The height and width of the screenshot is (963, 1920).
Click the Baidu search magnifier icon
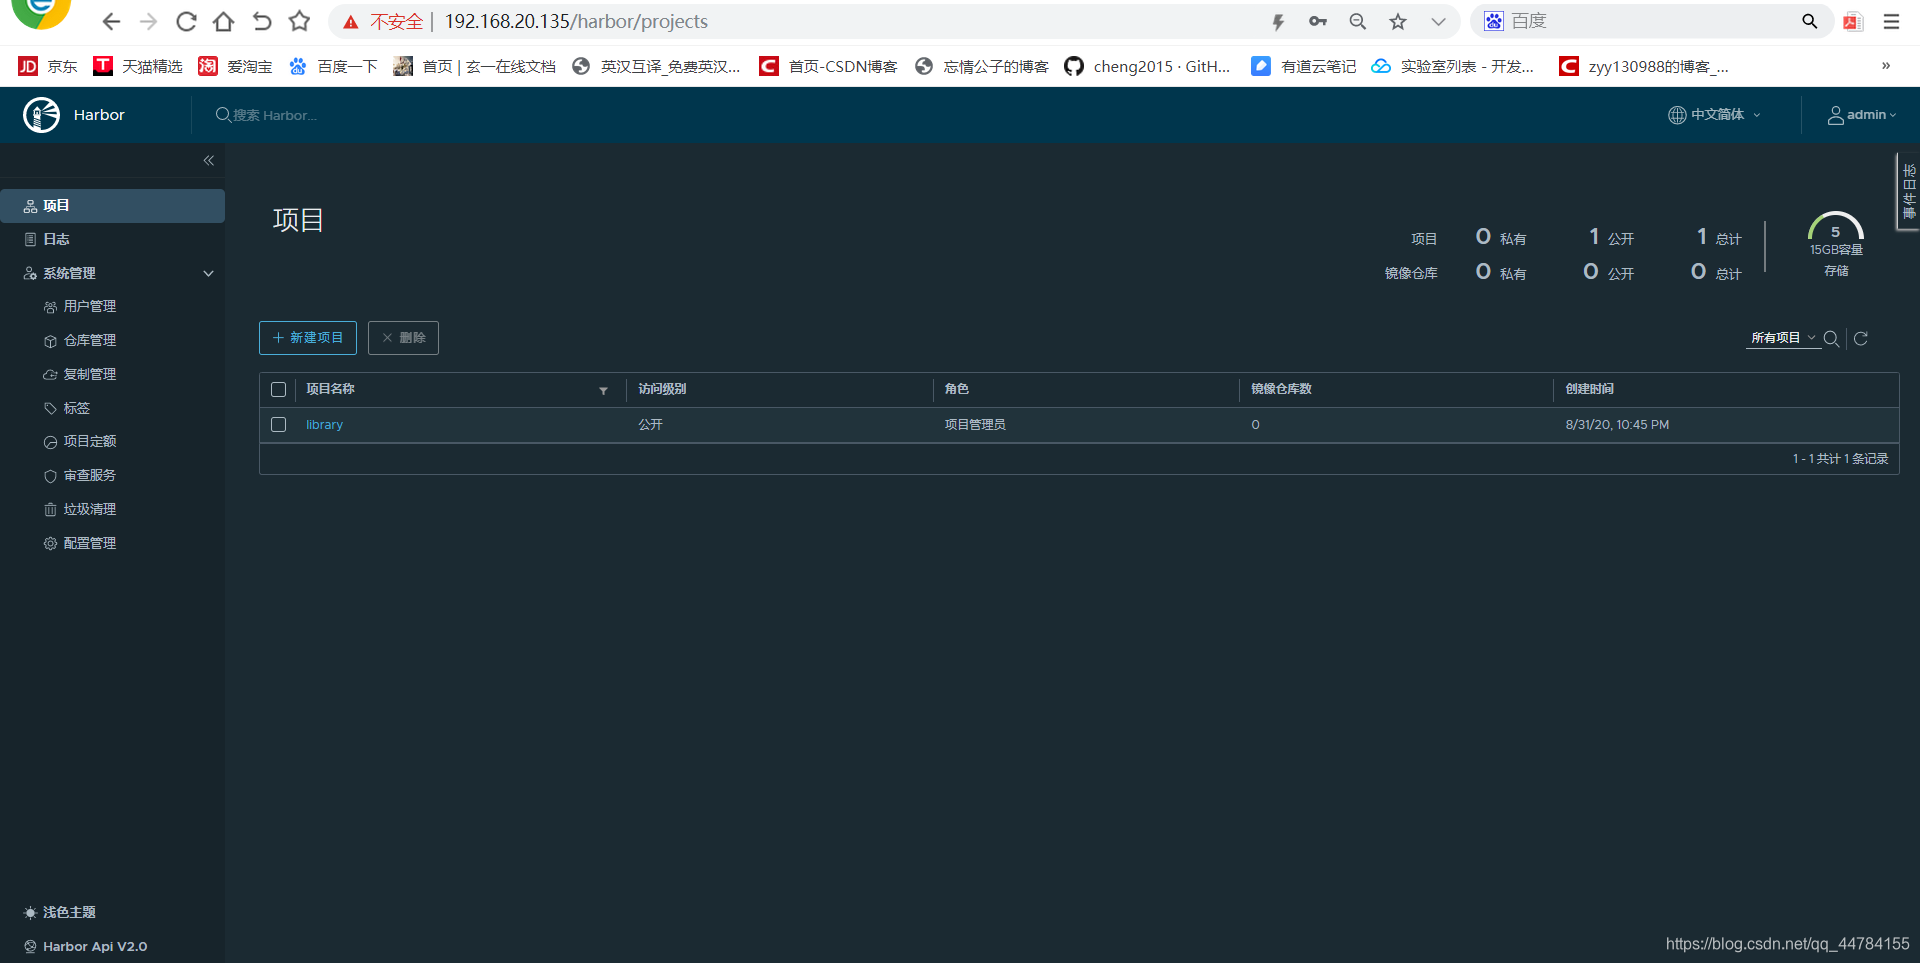1810,22
